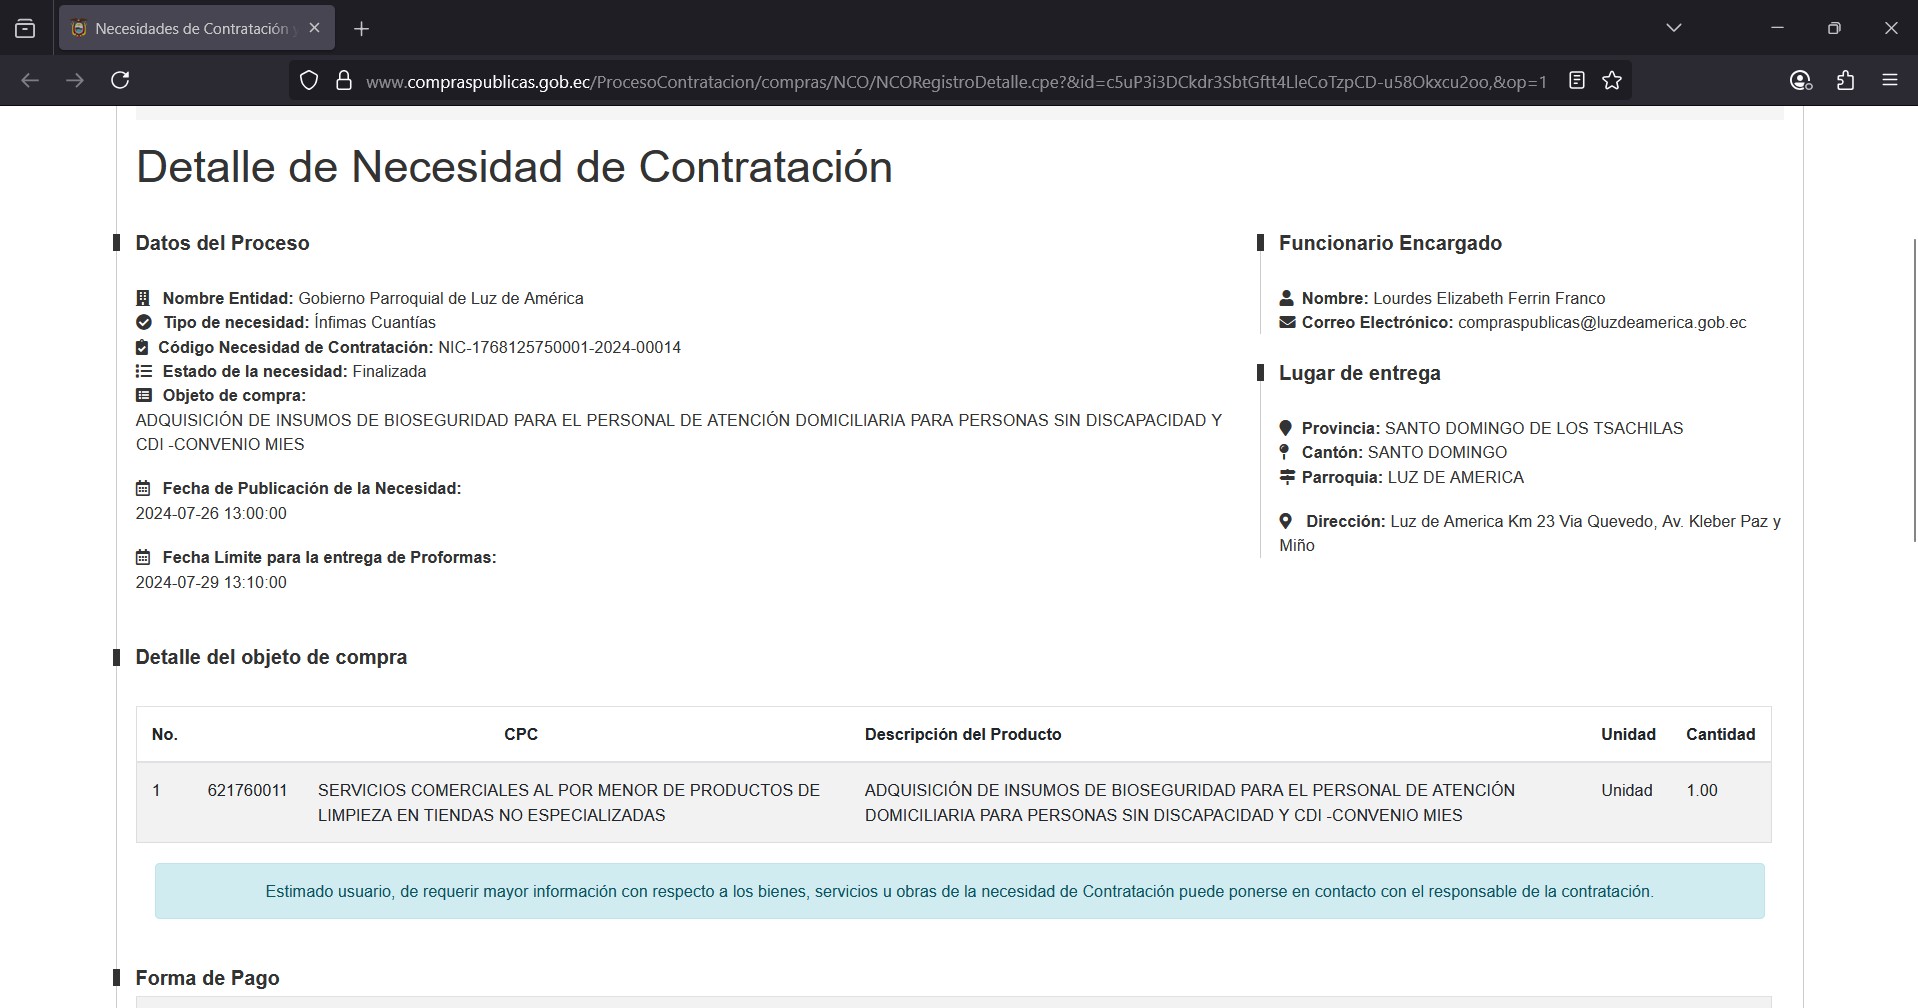The width and height of the screenshot is (1918, 1008).
Task: Click the list icon beside Estado de la necesidad
Action: (x=144, y=371)
